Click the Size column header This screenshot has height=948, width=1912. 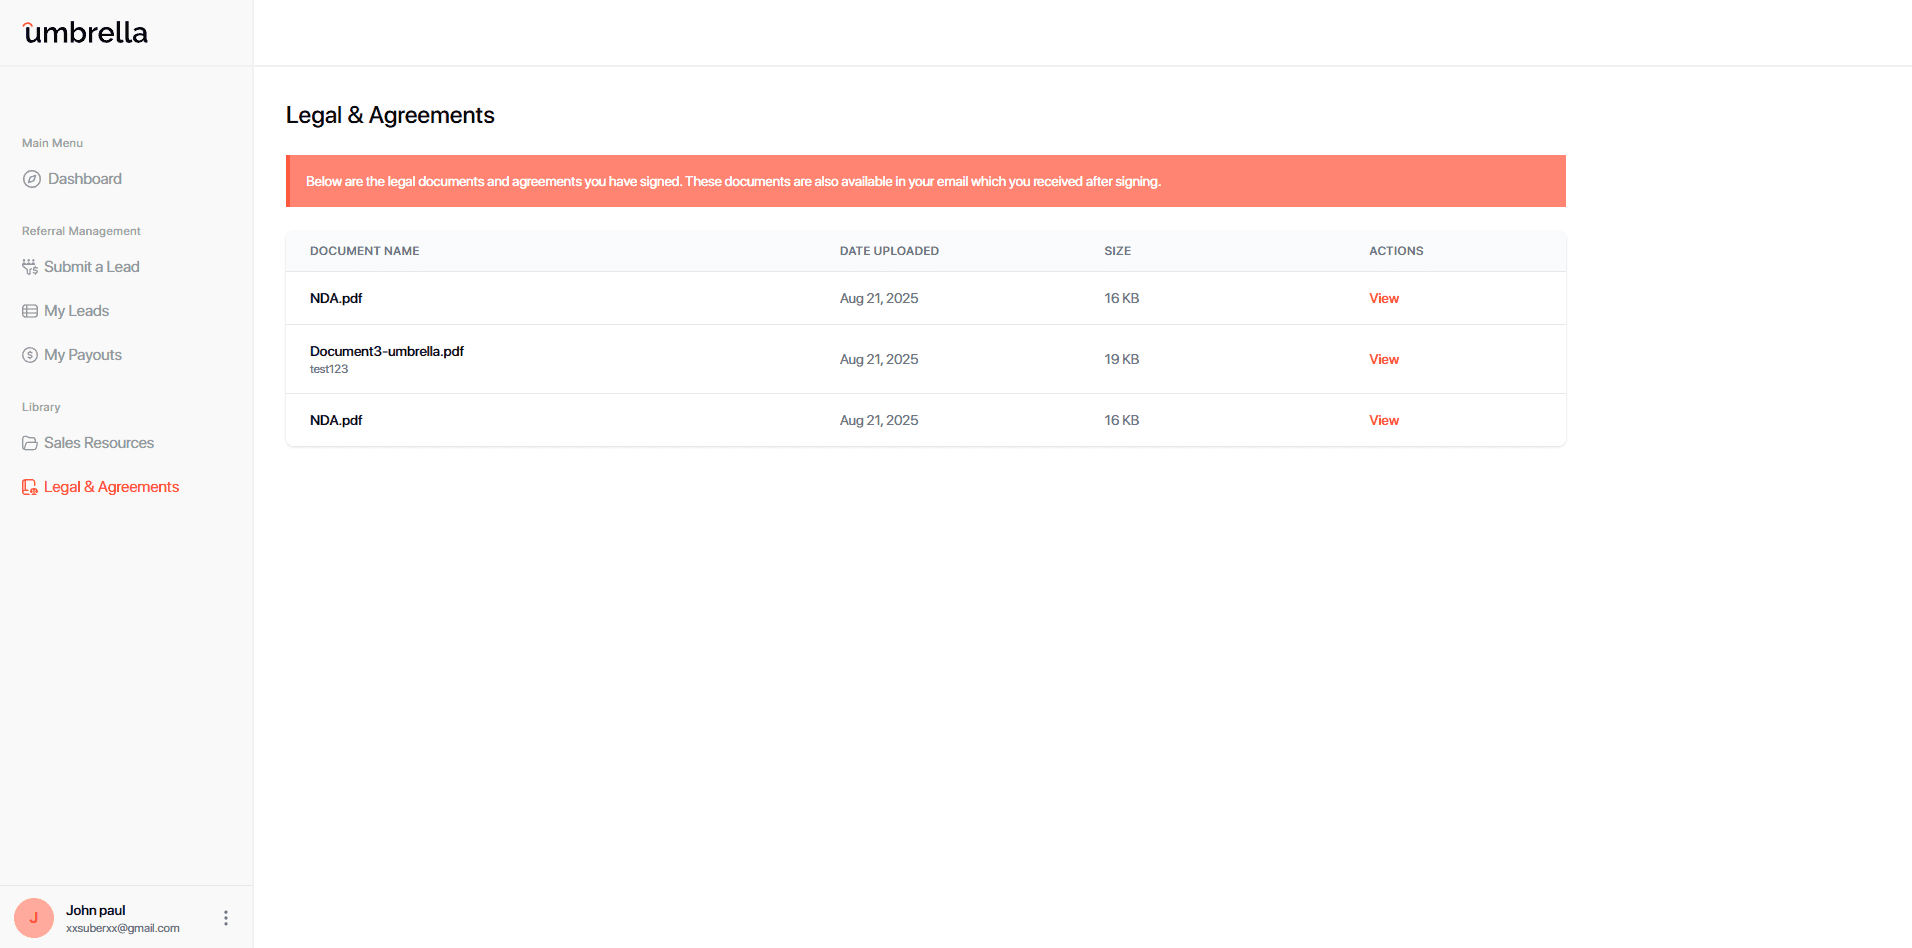pos(1117,251)
